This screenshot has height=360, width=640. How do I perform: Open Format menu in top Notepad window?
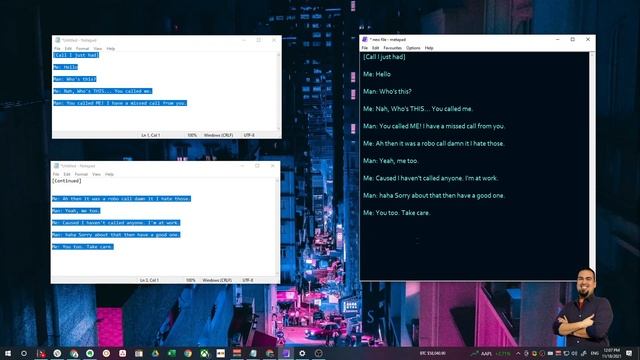[82, 49]
